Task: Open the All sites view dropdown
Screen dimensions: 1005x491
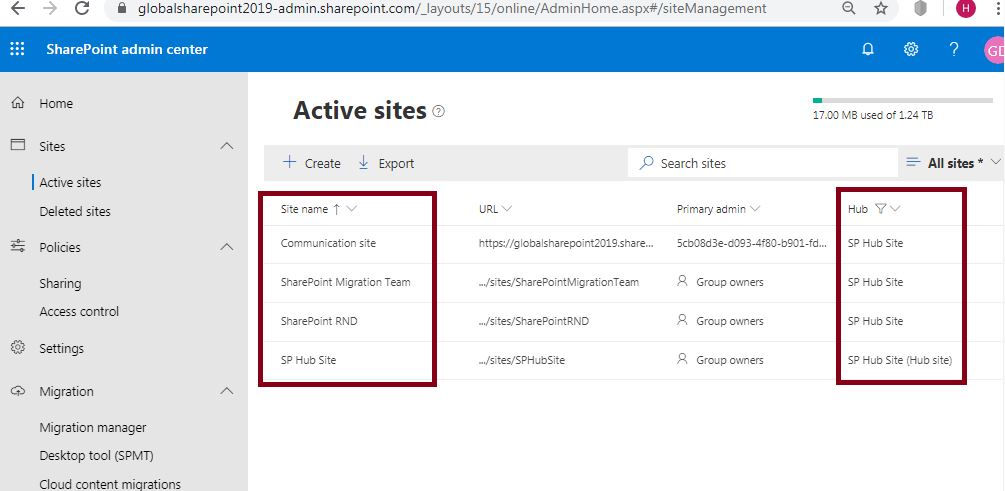Action: pyautogui.click(x=953, y=163)
